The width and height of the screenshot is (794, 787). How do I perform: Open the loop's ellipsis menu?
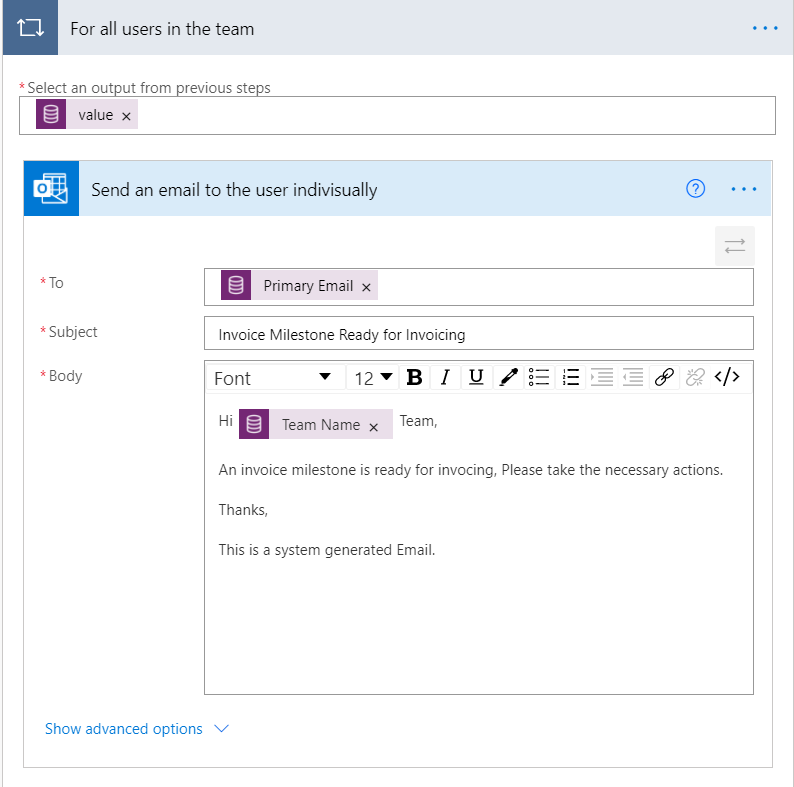click(x=765, y=28)
